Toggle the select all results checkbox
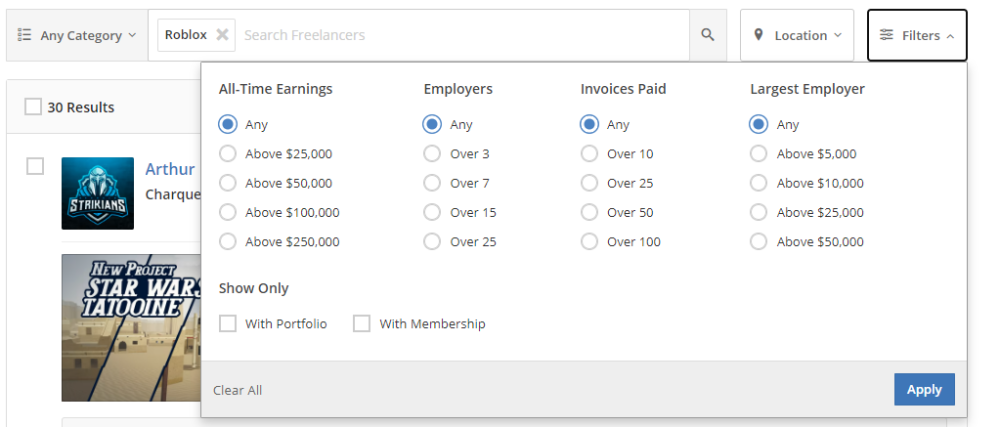The image size is (1000, 427). tap(33, 107)
